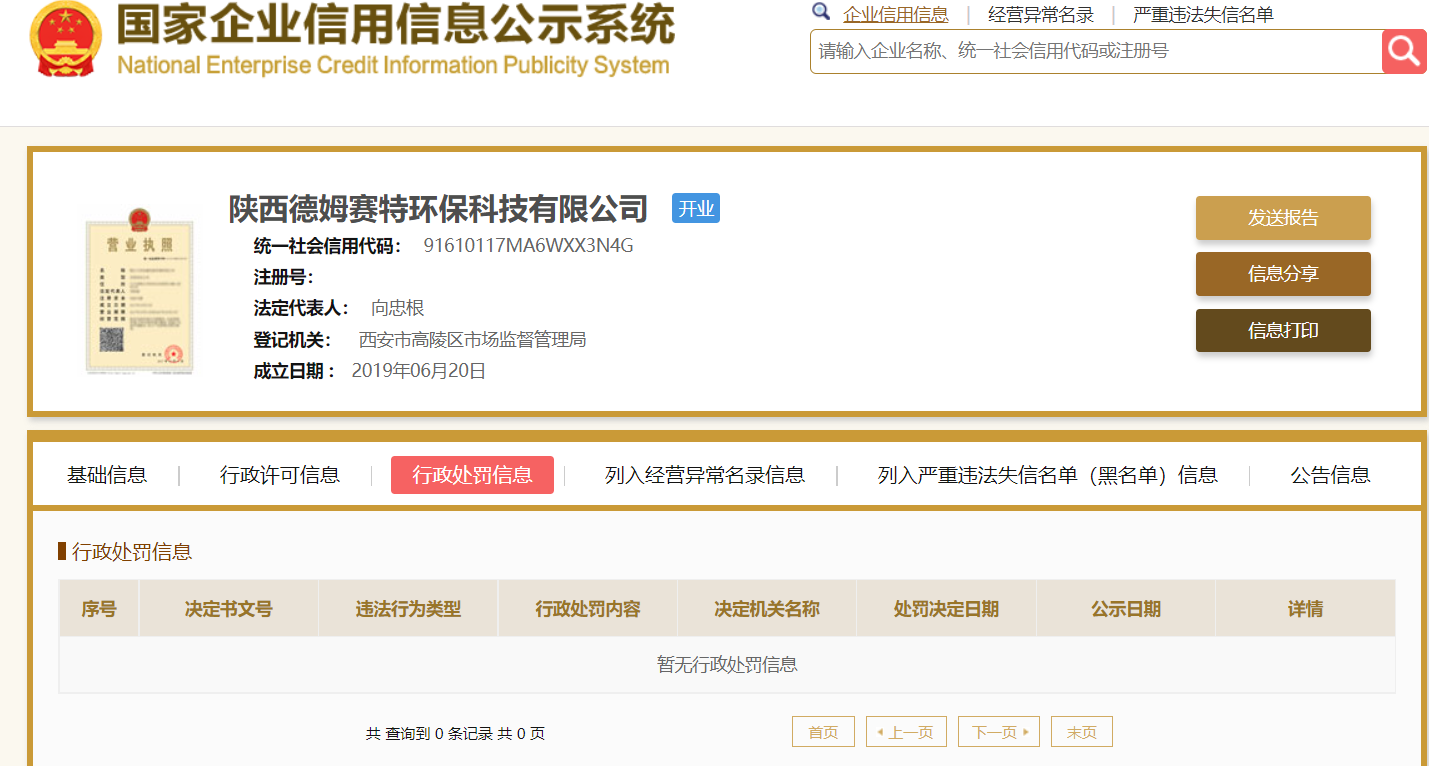Click the 下一页 next page button
This screenshot has height=766, width=1429.
tap(999, 732)
